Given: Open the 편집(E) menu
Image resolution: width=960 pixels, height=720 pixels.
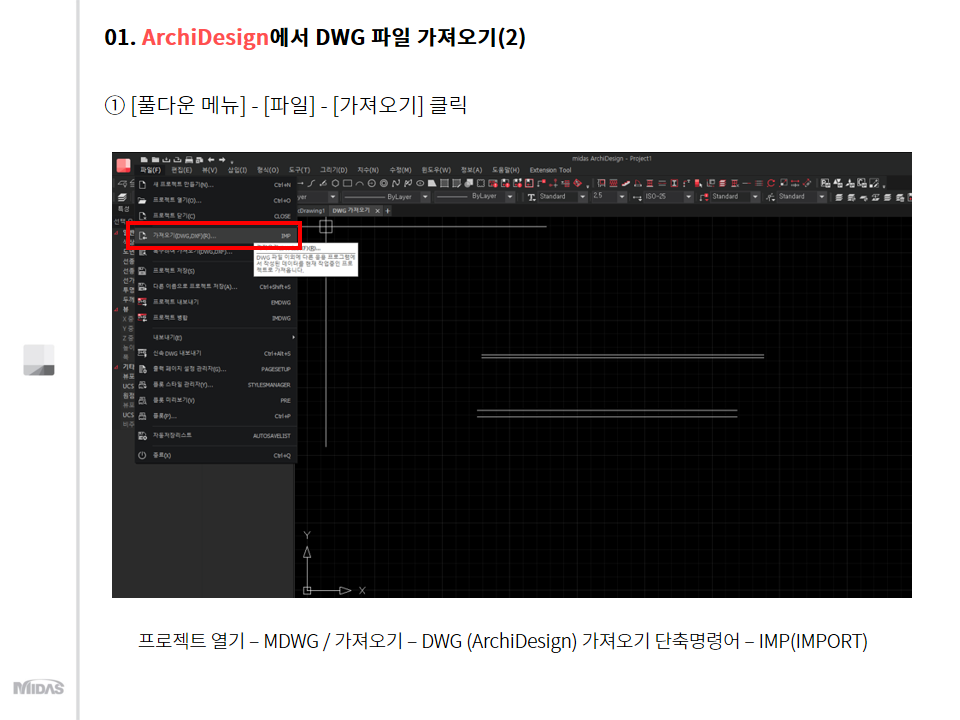Looking at the screenshot, I should (181, 170).
